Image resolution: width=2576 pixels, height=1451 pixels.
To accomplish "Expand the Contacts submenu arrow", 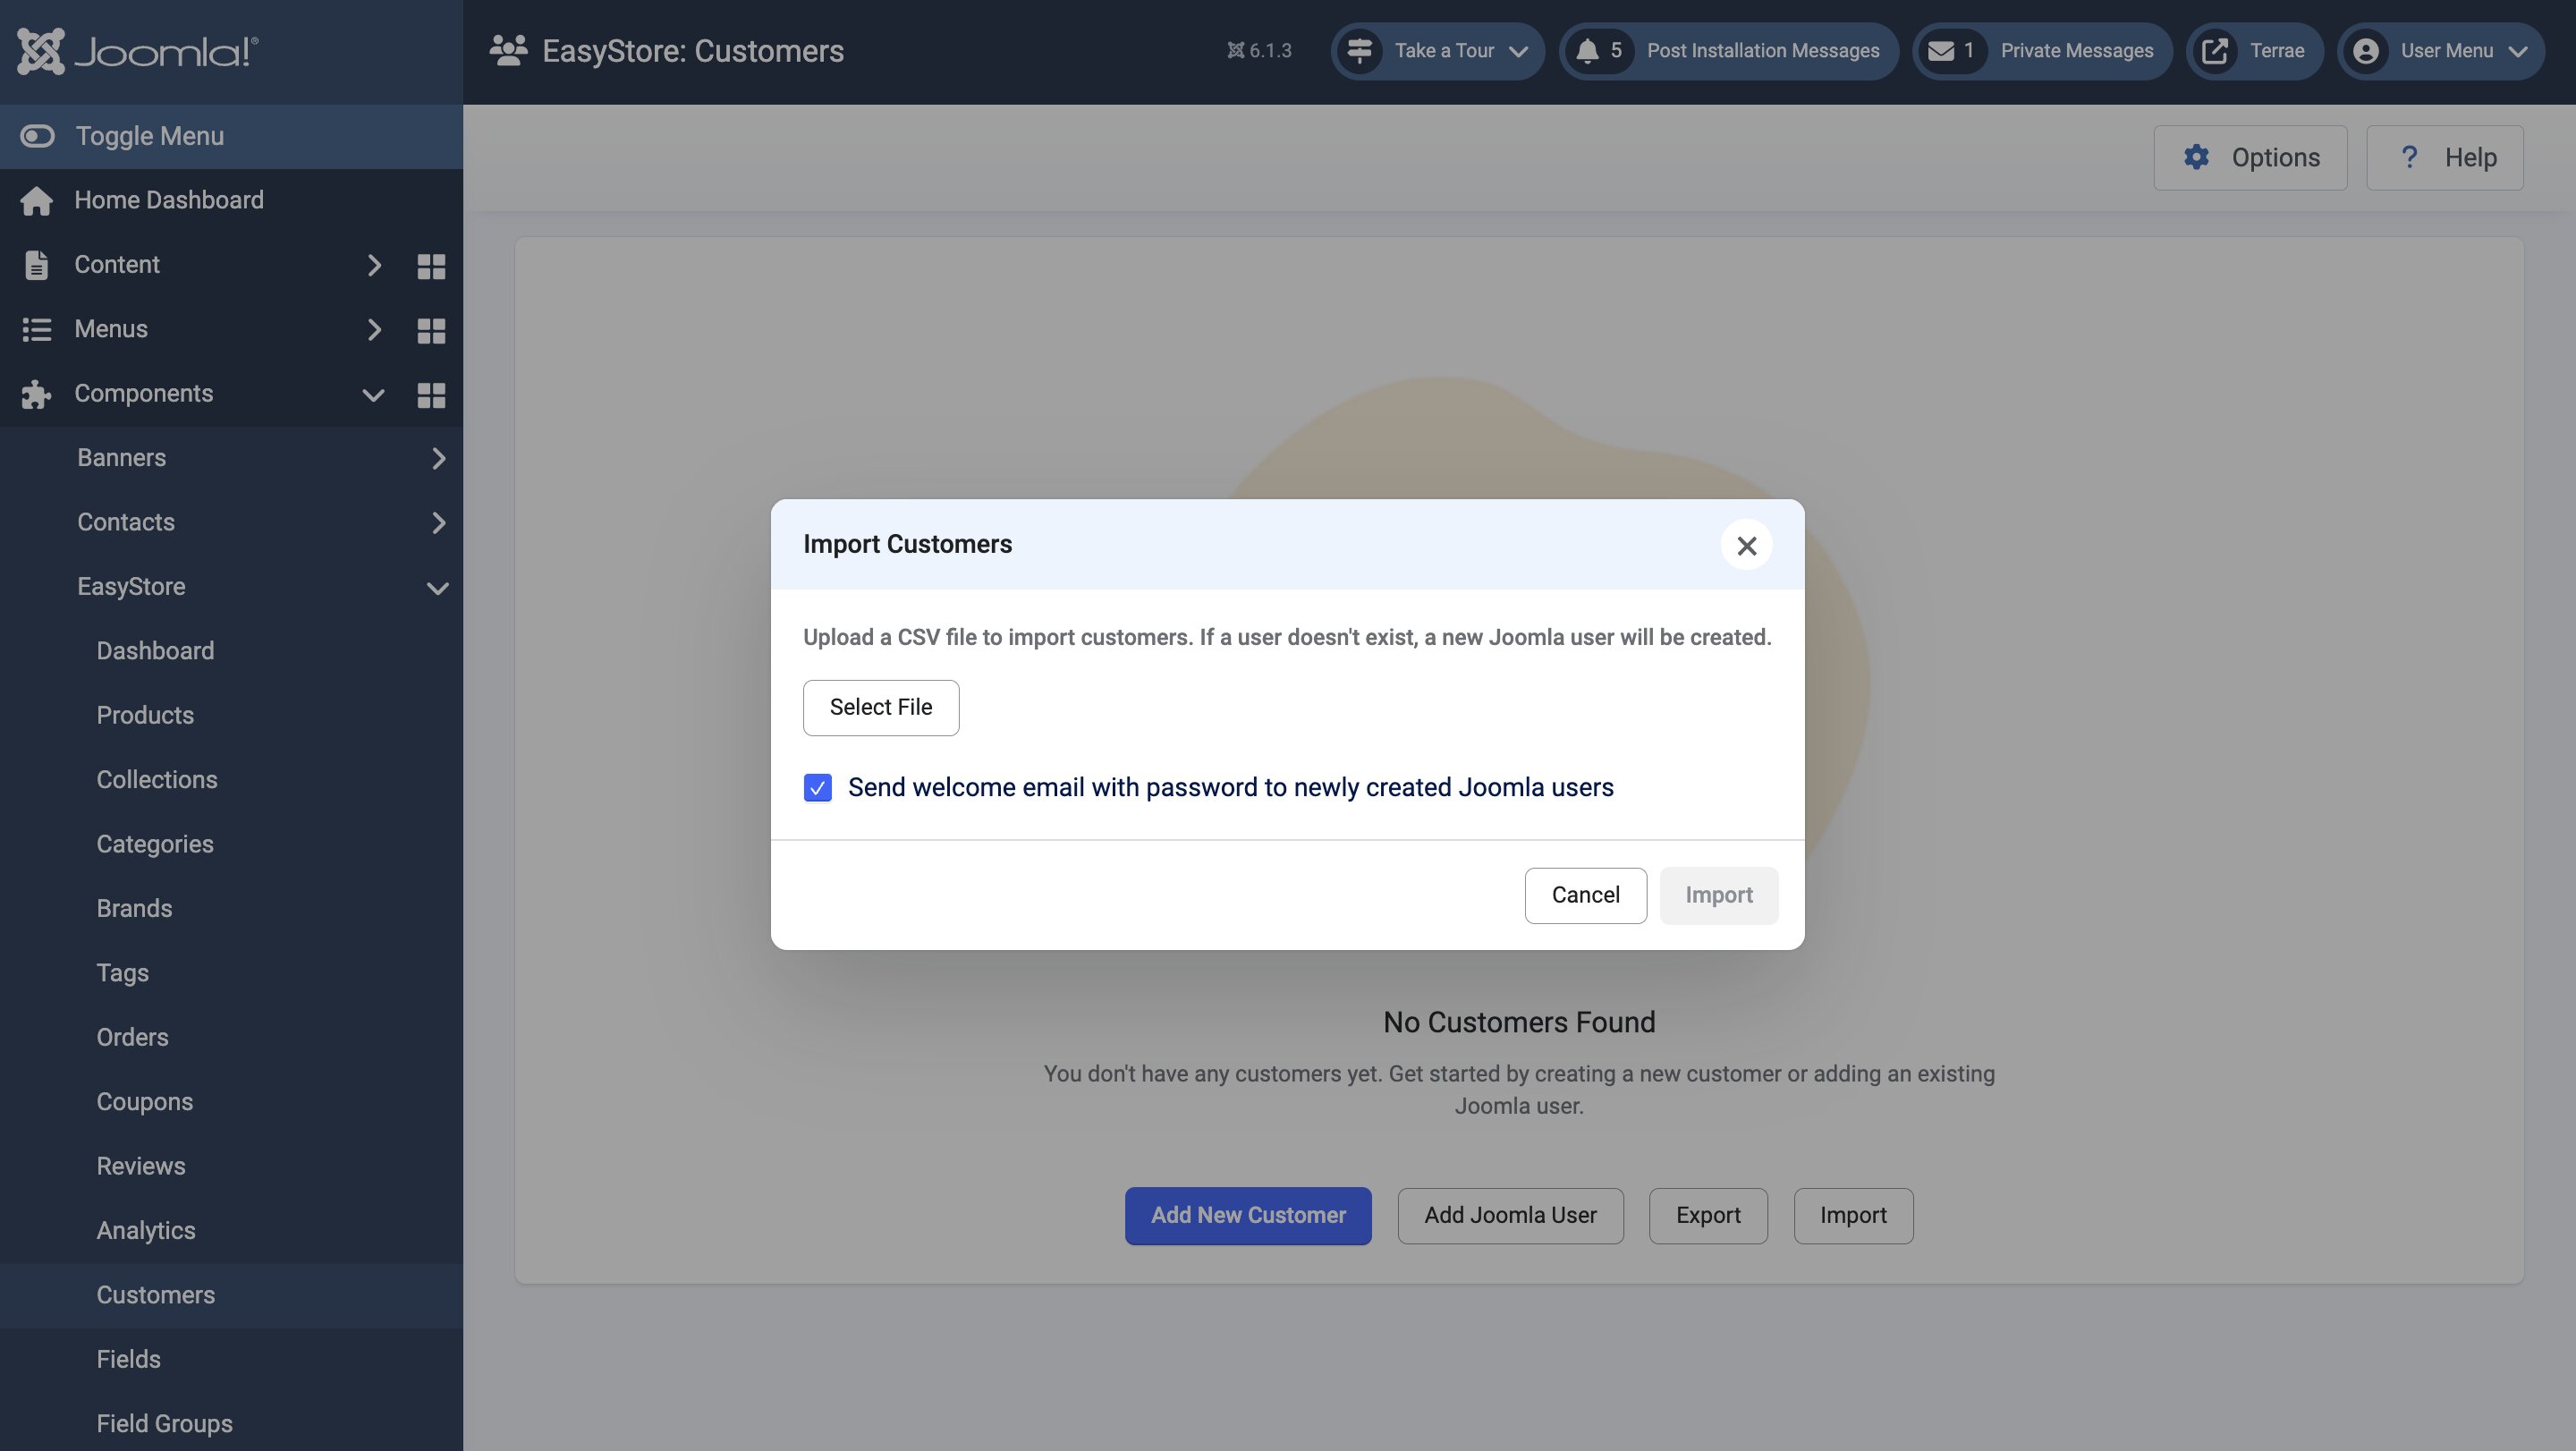I will click(438, 522).
